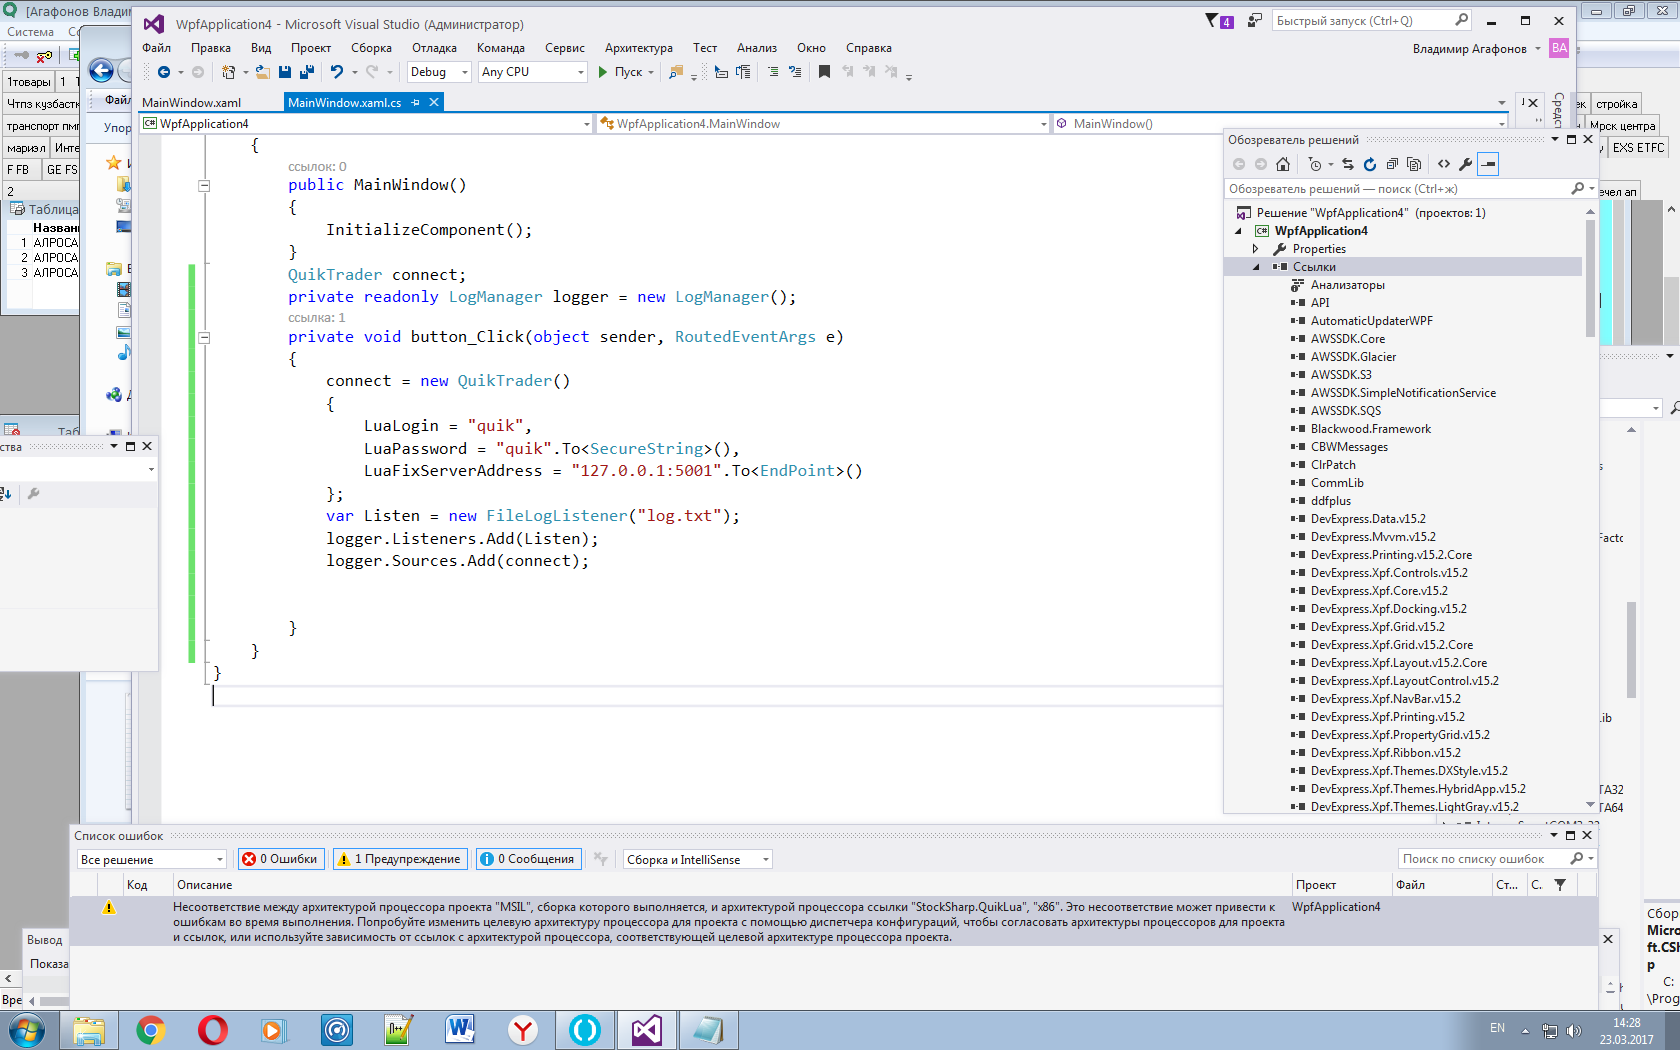This screenshot has width=1680, height=1050.
Task: Click the View Code brackets icon
Action: (1444, 164)
